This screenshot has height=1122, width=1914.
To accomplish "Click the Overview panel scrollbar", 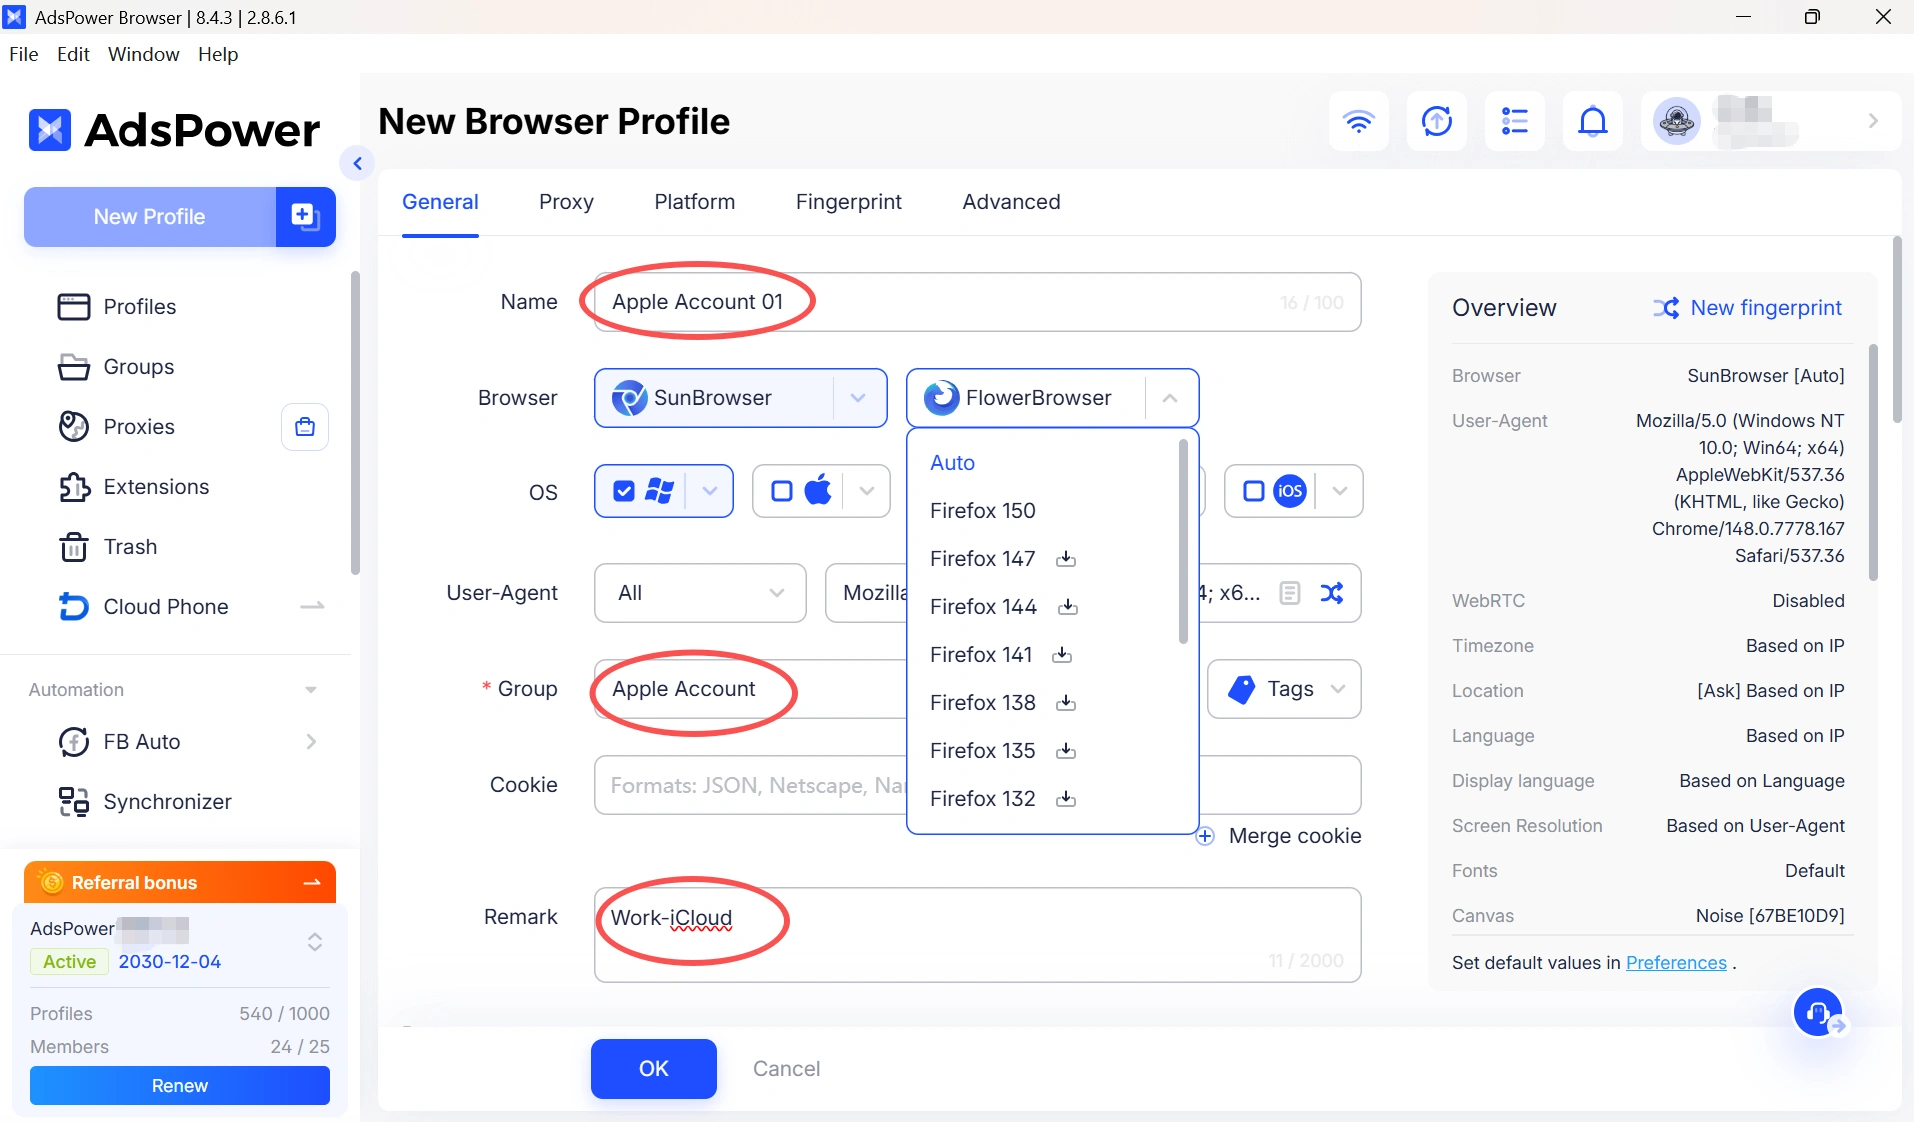I will (x=1873, y=462).
